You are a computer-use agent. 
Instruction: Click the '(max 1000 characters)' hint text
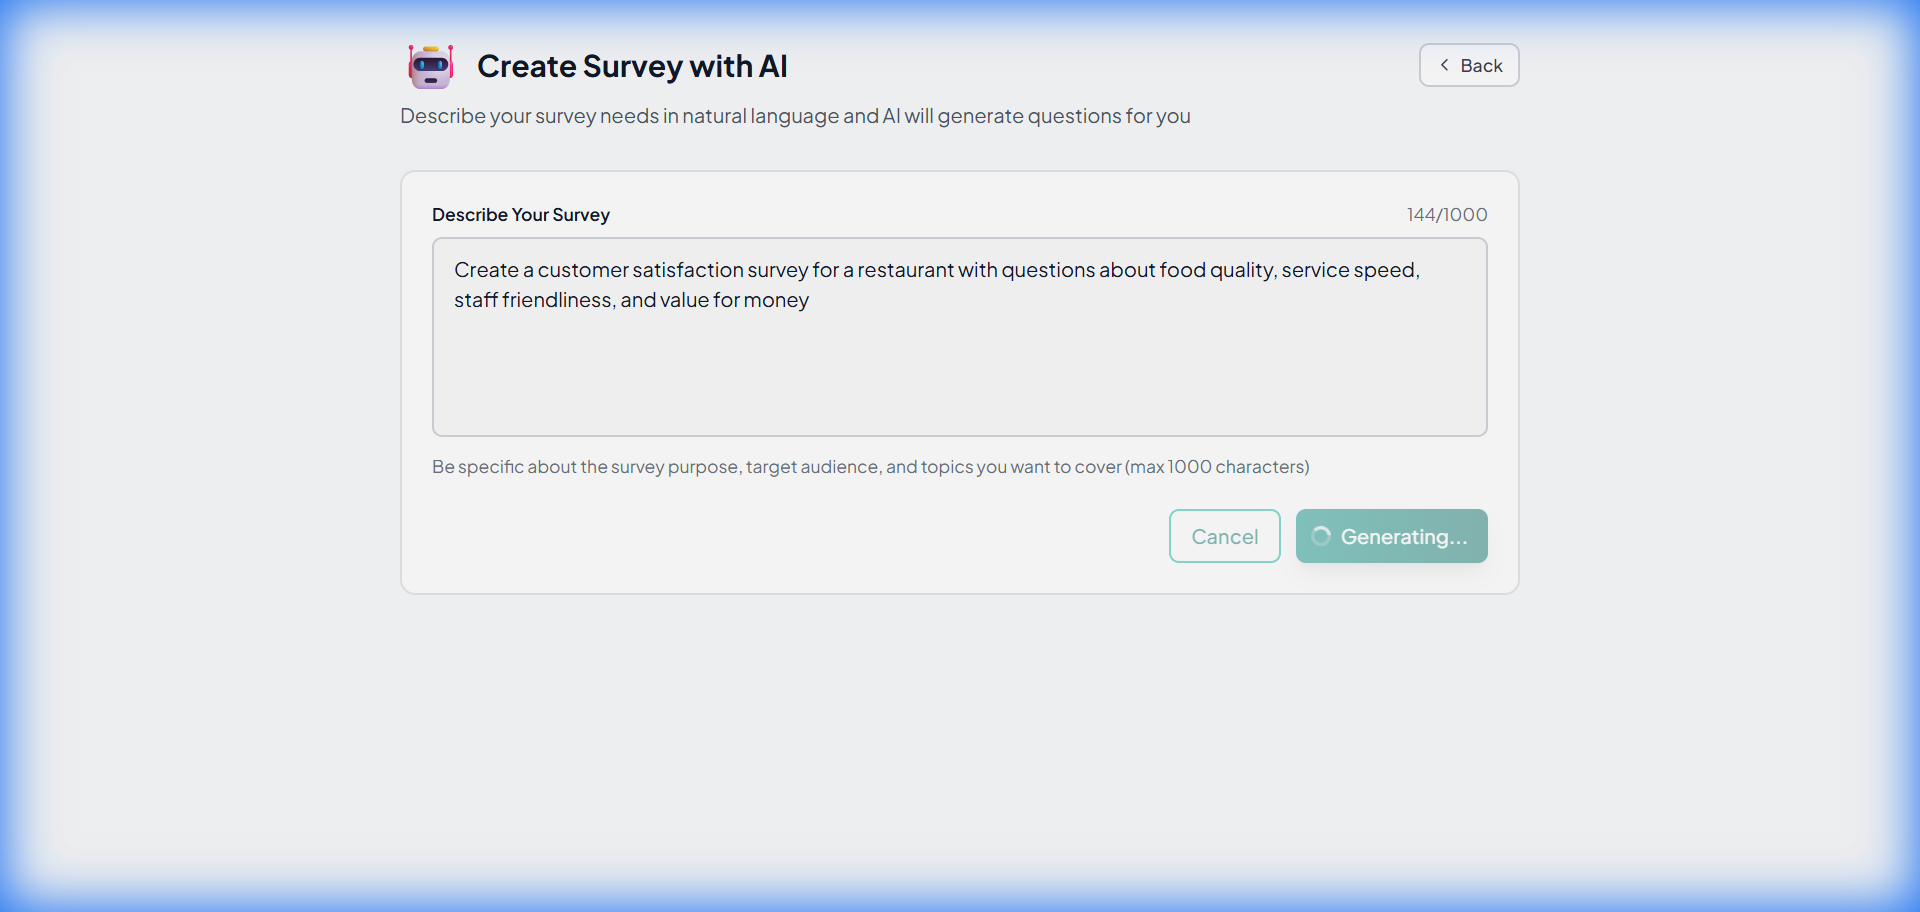click(x=1218, y=466)
